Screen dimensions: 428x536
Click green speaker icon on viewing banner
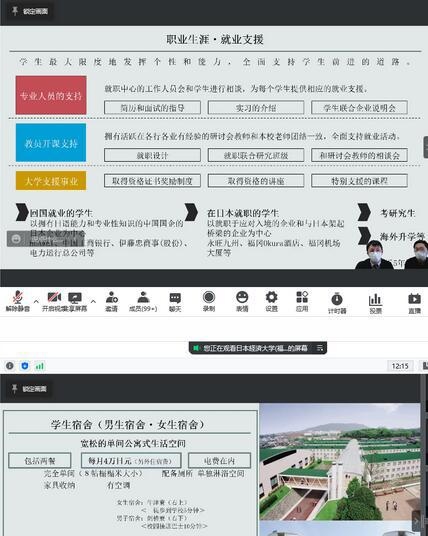click(196, 348)
